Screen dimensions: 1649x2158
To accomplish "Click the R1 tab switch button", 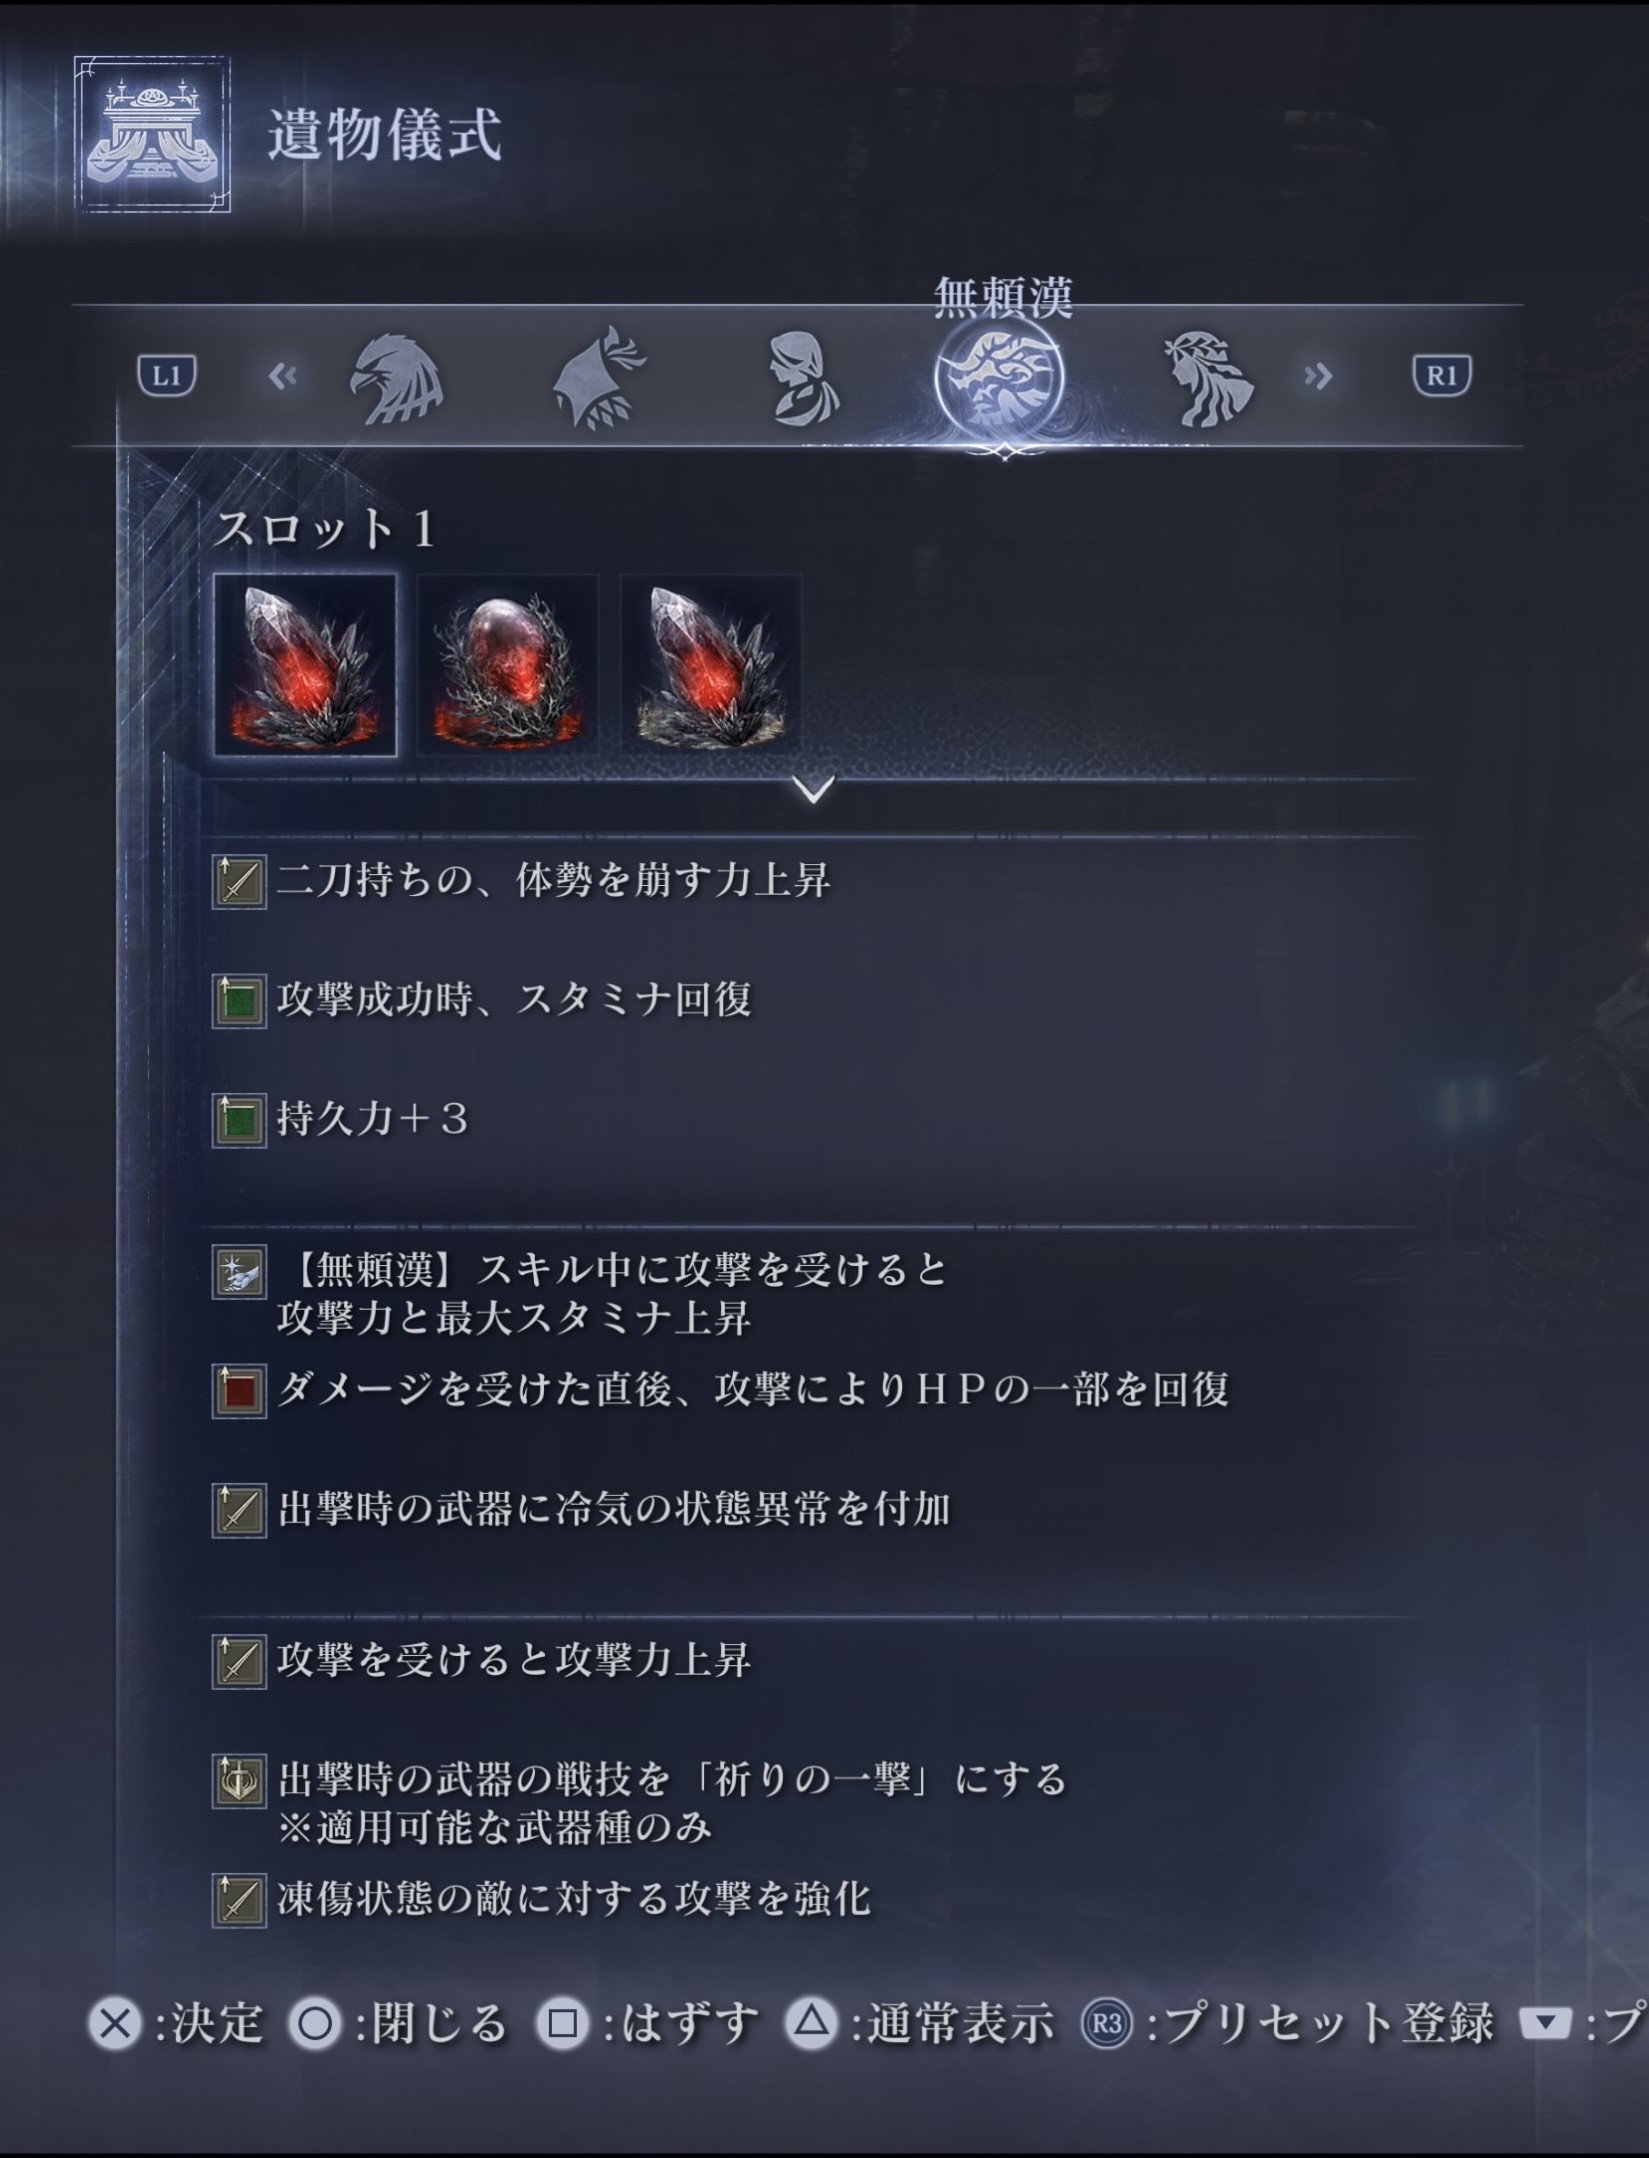I will 1441,376.
